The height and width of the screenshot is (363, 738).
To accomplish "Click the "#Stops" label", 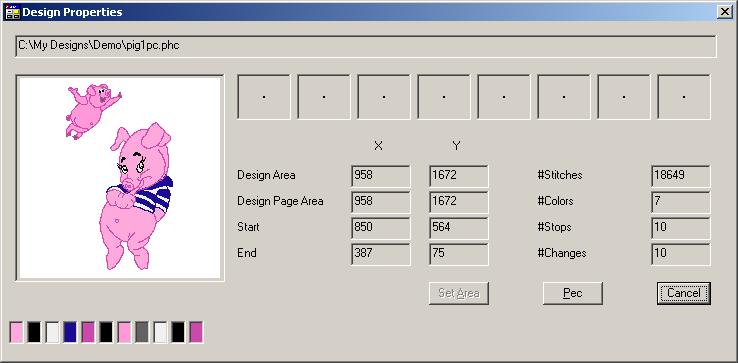I will [554, 227].
